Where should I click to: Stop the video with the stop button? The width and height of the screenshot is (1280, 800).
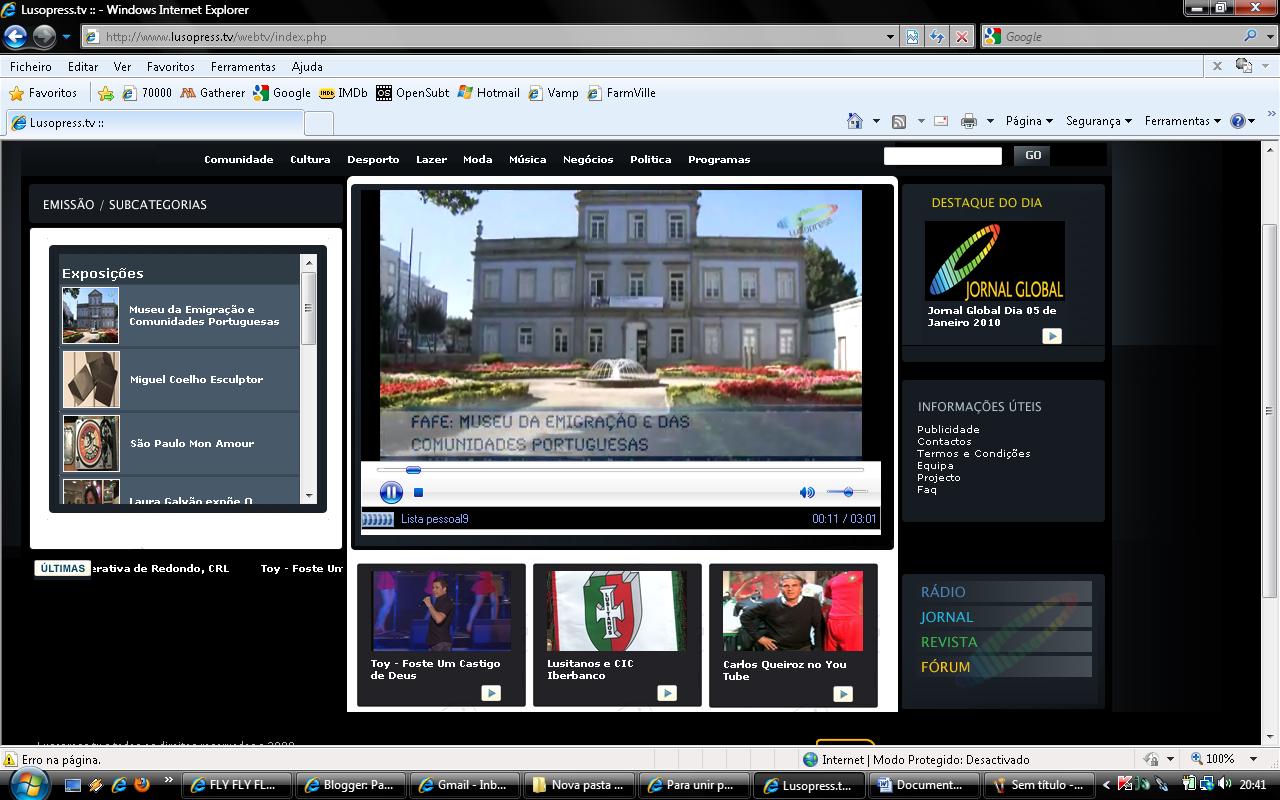pyautogui.click(x=419, y=492)
